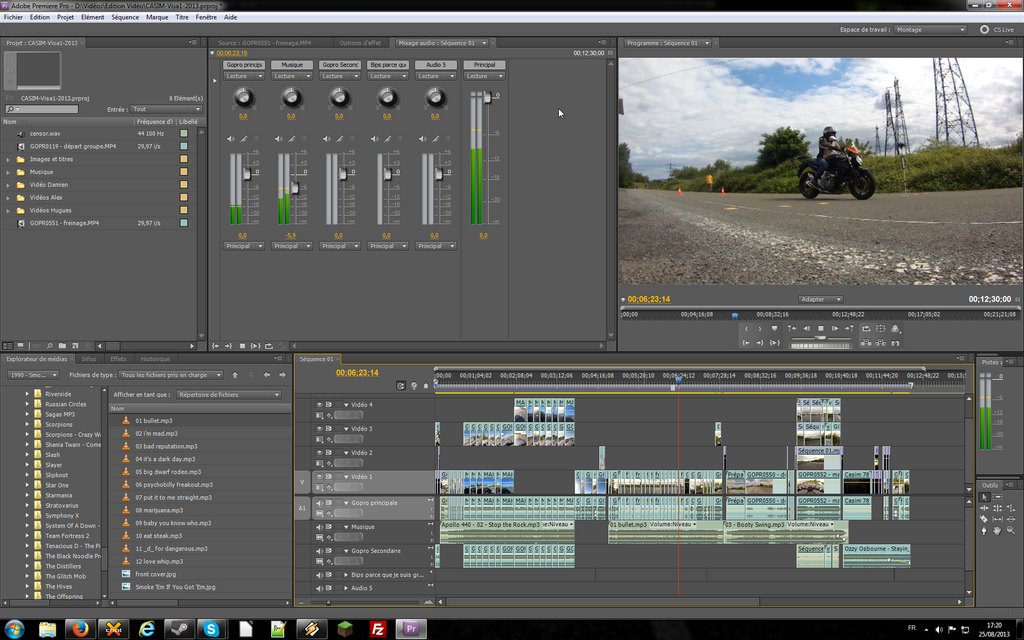Open the Espace de travail Montage dropdown
This screenshot has width=1024, height=640.
click(x=931, y=29)
